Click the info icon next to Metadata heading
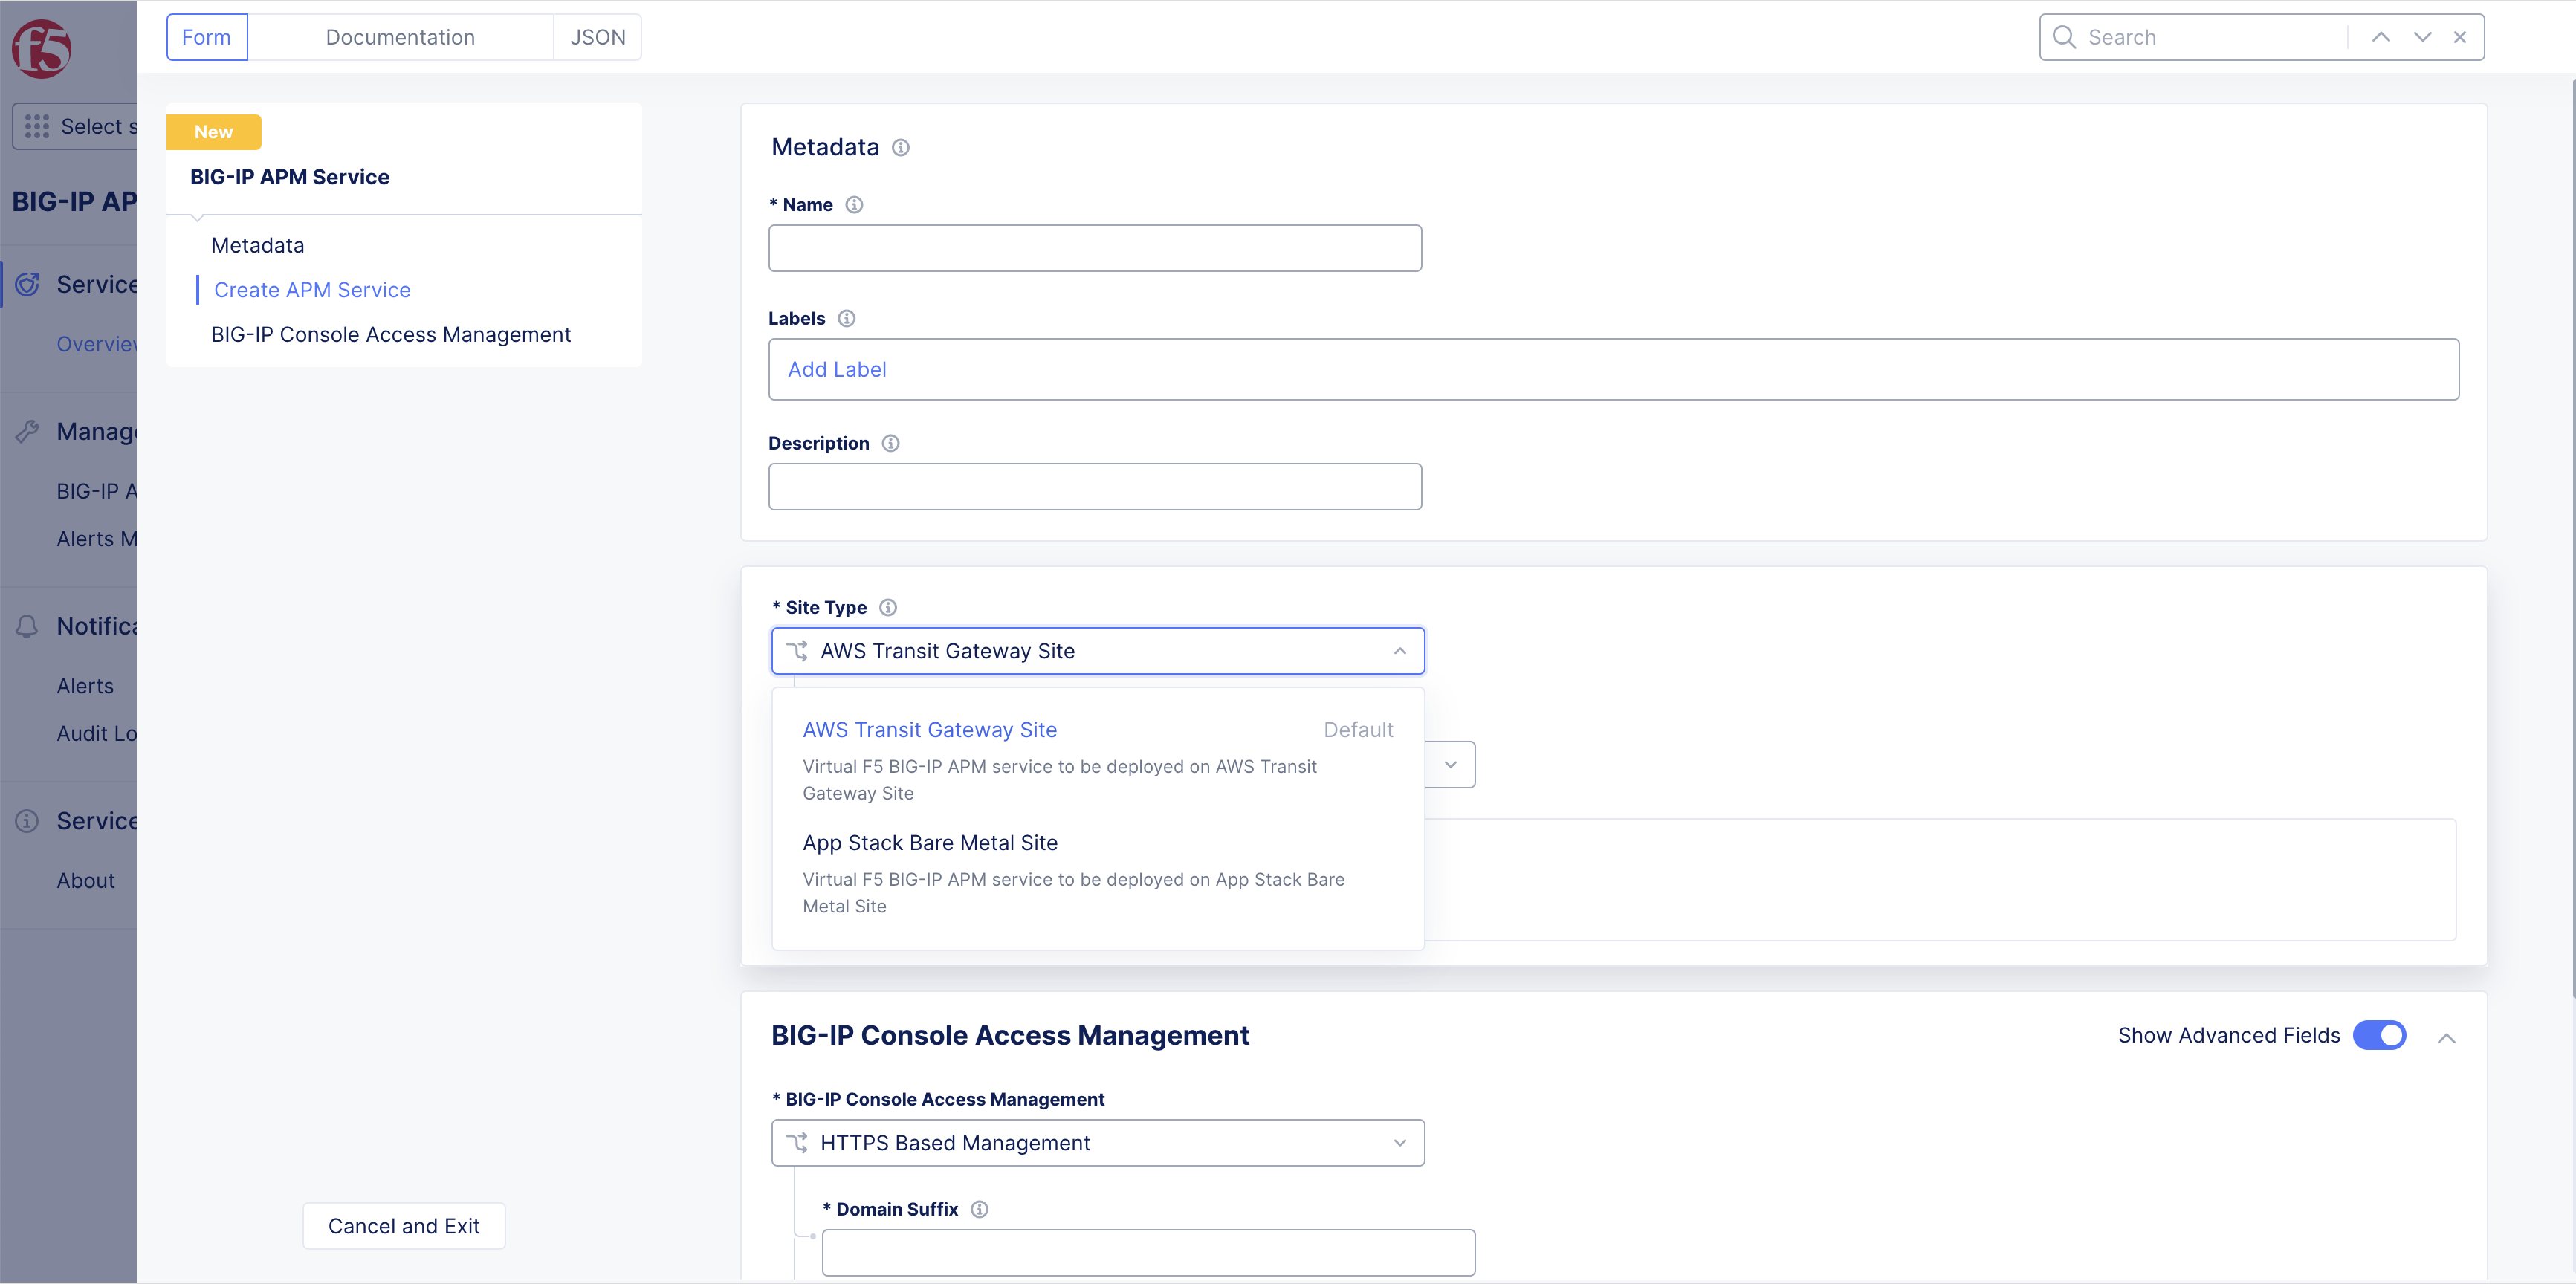The height and width of the screenshot is (1284, 2576). [x=900, y=148]
